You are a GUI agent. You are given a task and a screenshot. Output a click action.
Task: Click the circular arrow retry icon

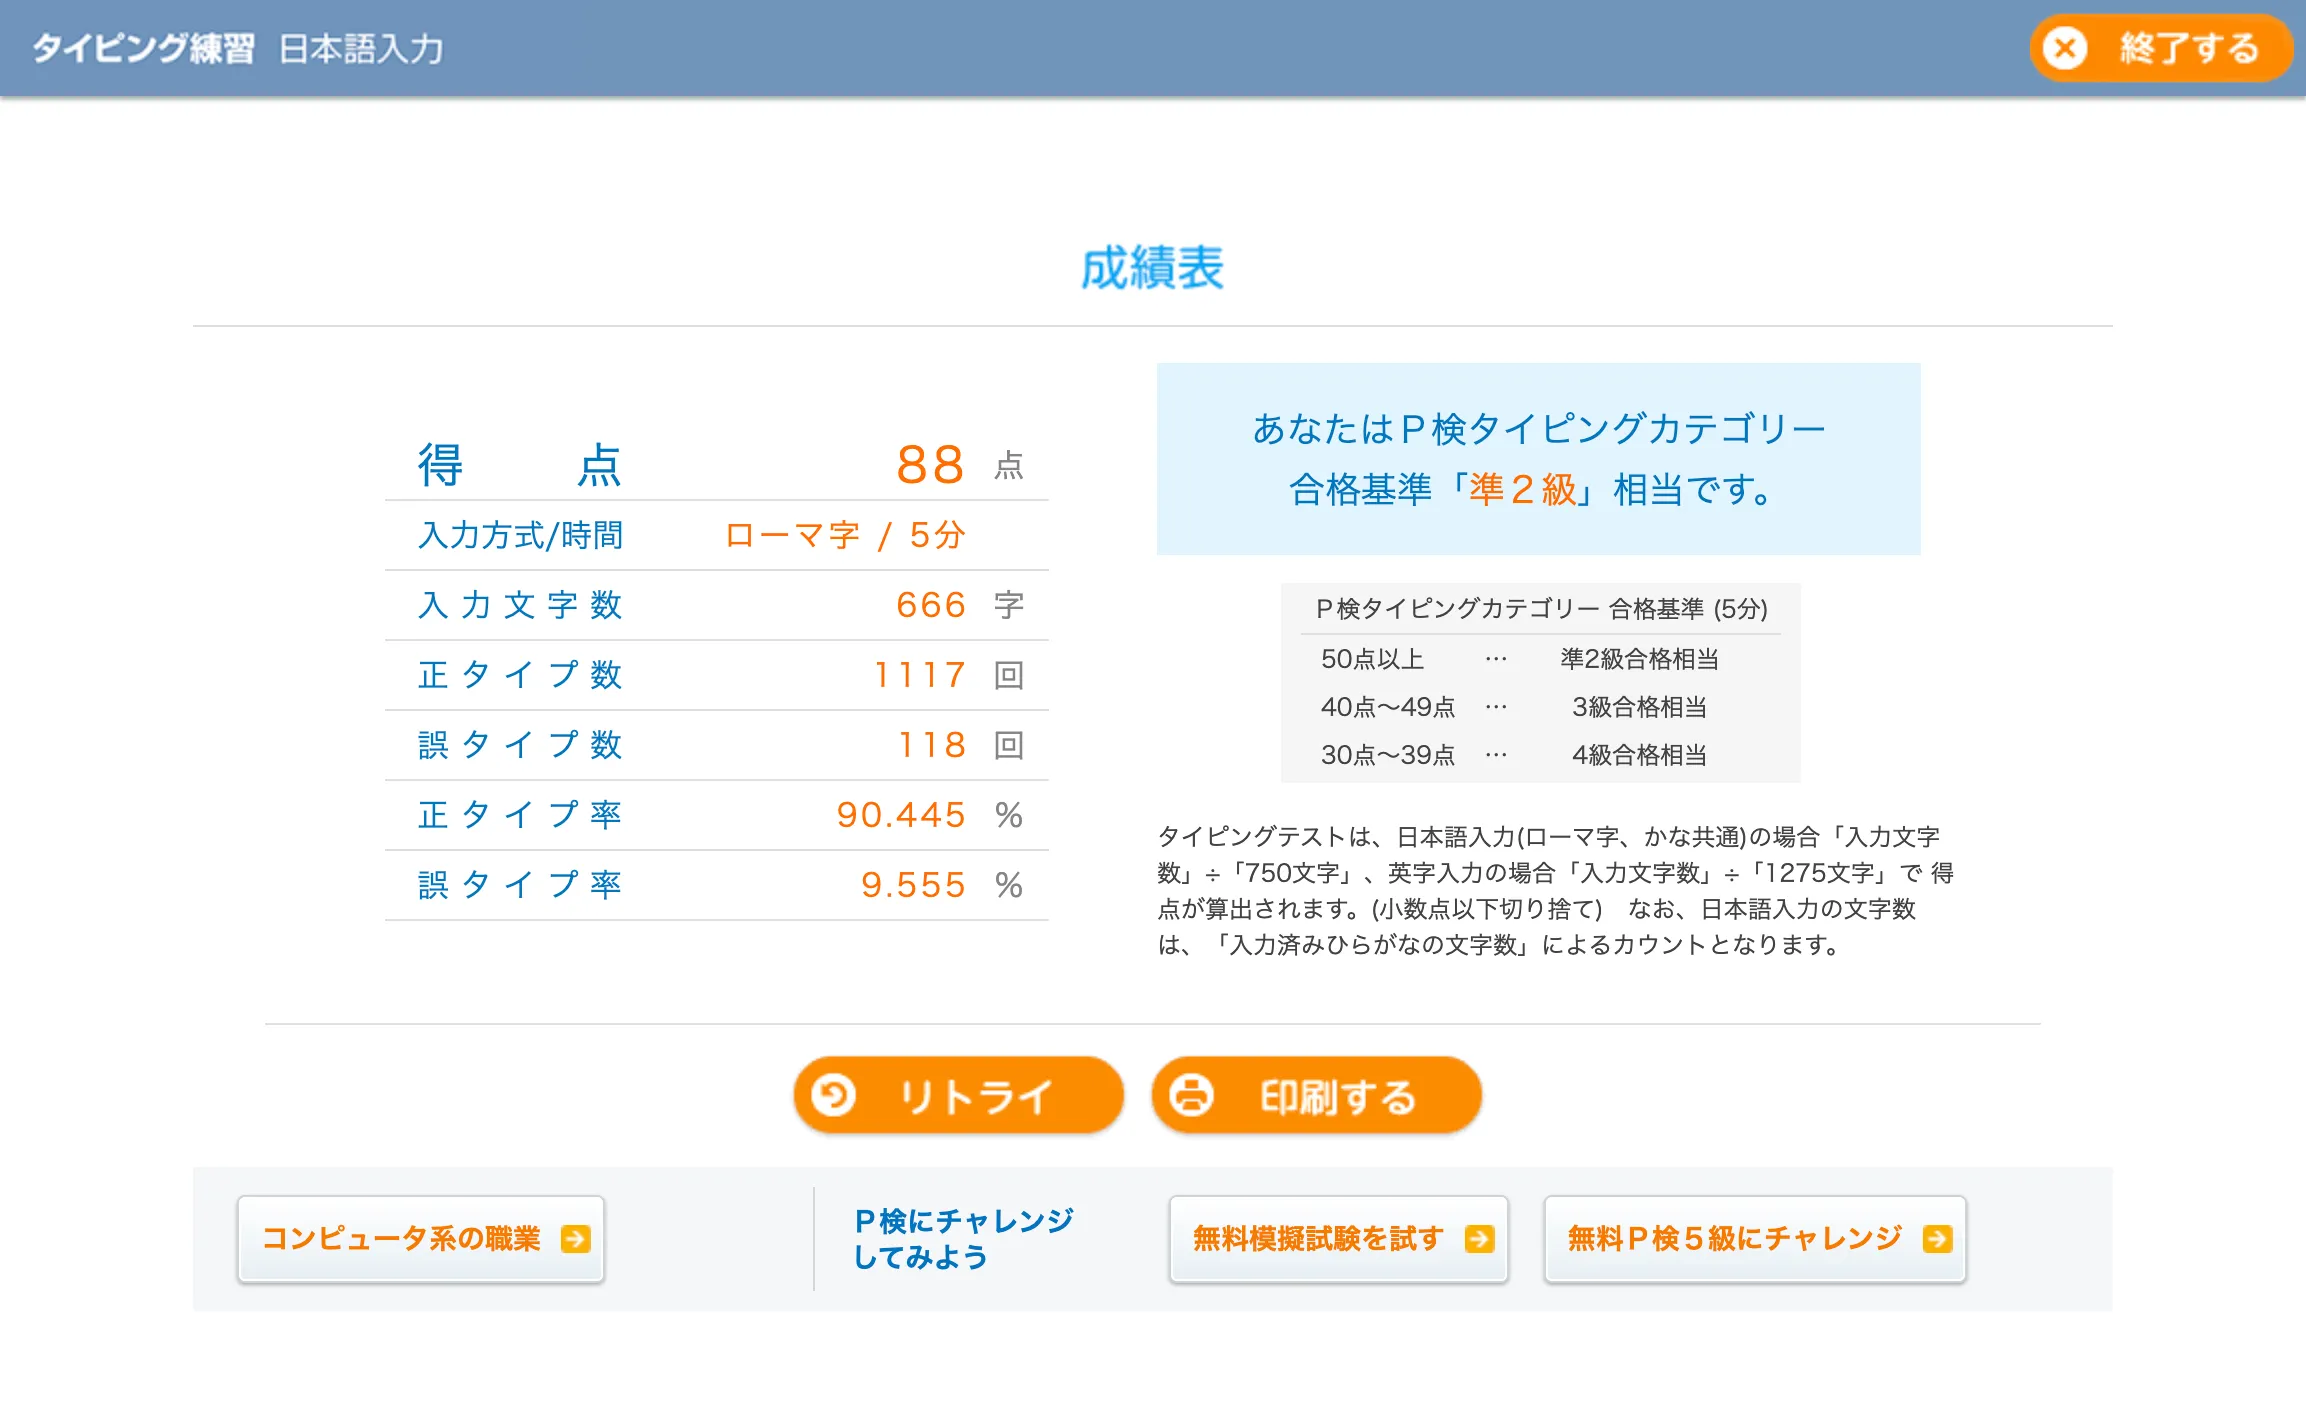click(x=833, y=1095)
